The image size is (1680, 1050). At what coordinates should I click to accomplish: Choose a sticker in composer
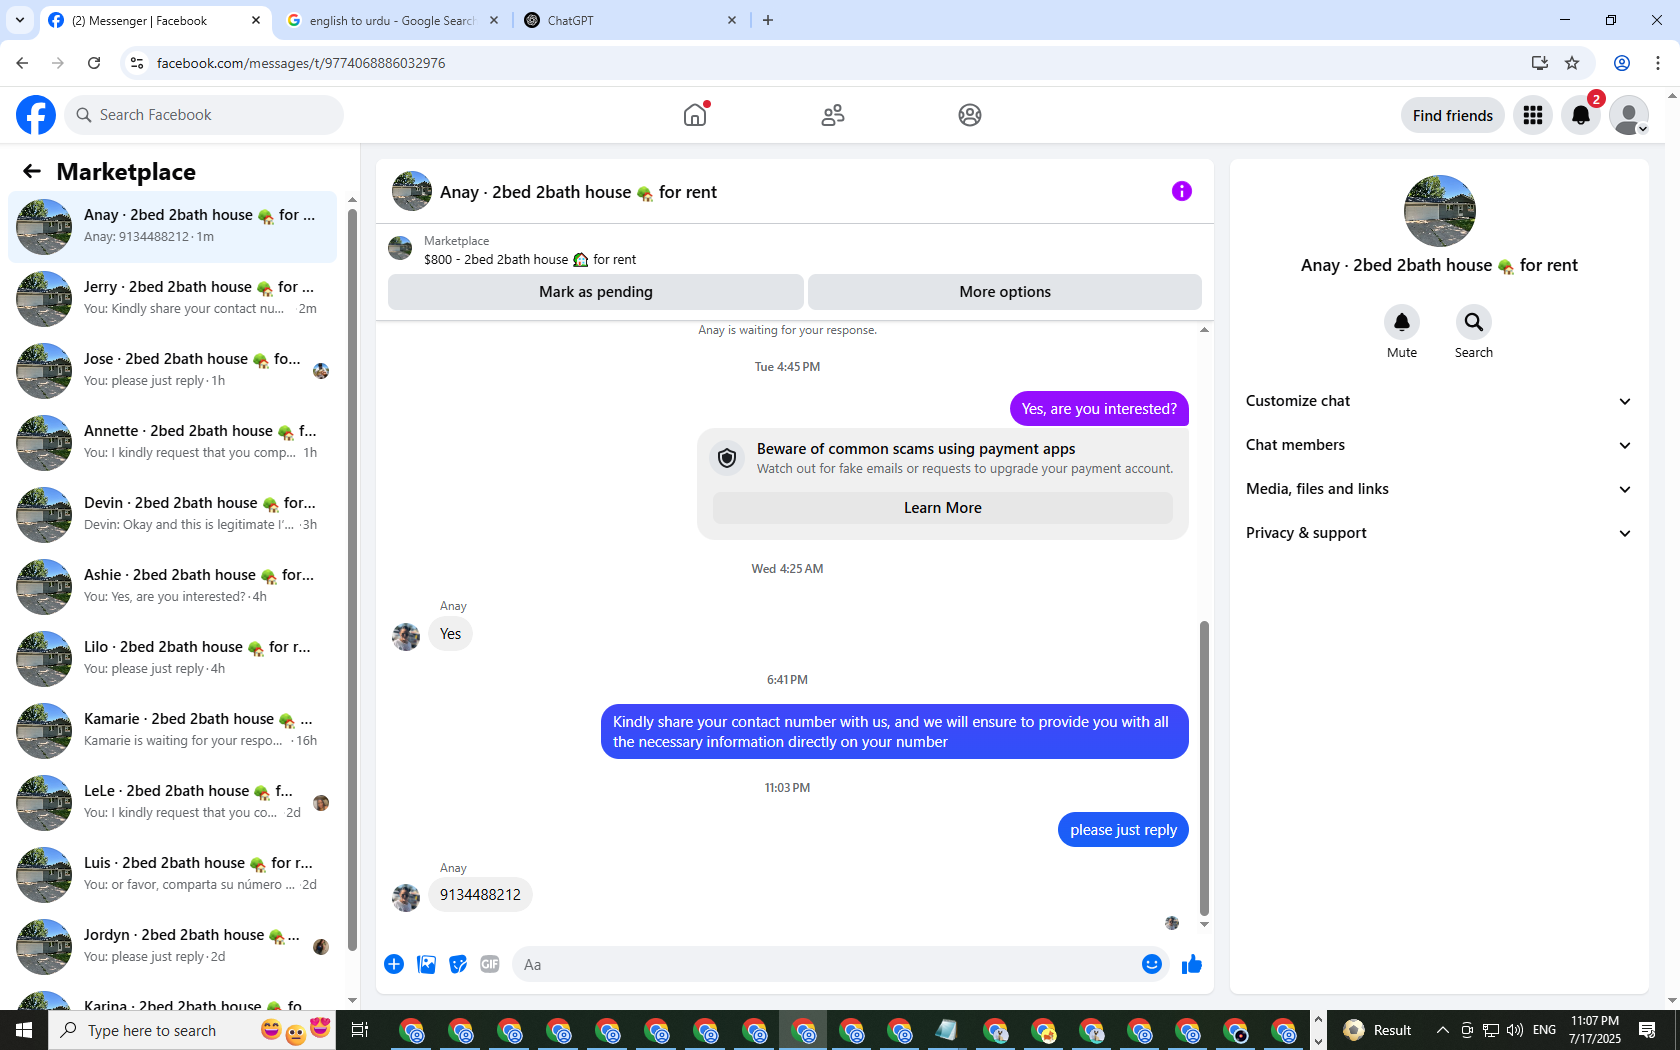[458, 964]
